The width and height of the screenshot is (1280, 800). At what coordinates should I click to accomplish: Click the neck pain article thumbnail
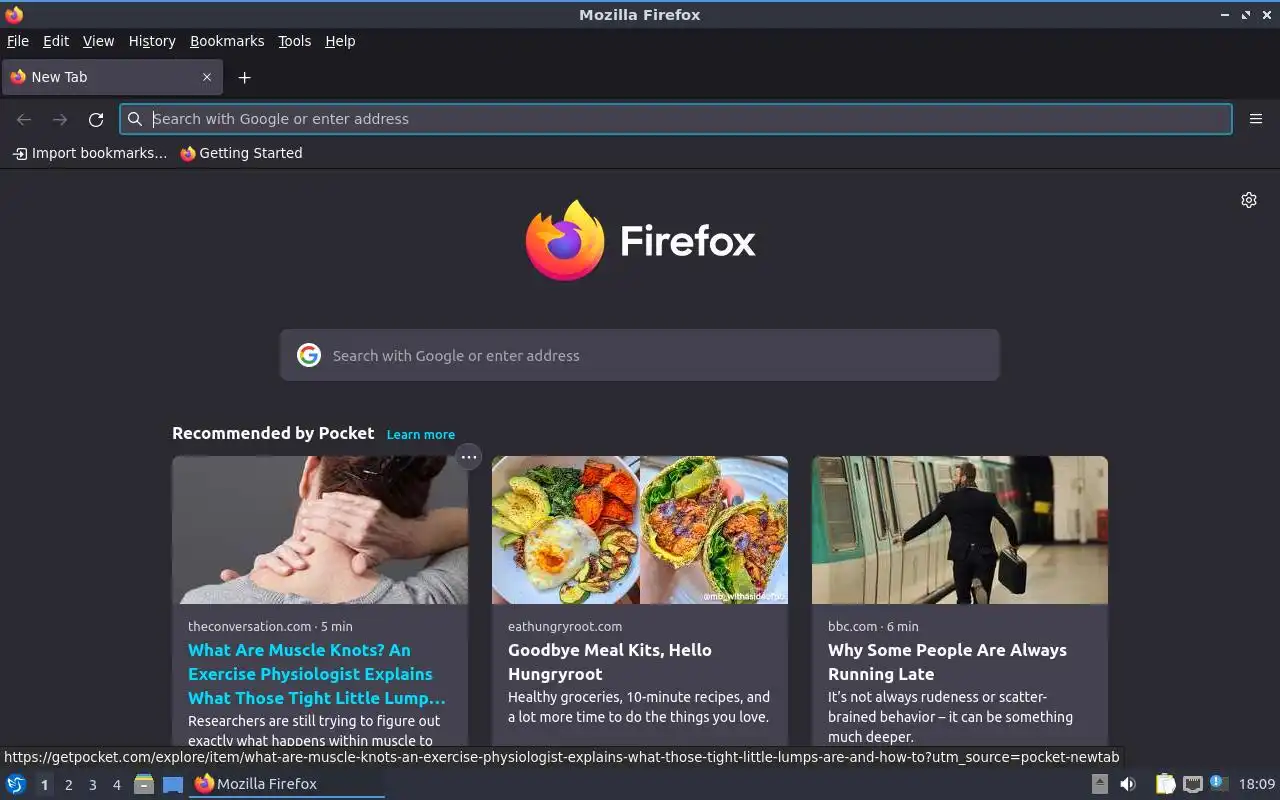pos(320,530)
